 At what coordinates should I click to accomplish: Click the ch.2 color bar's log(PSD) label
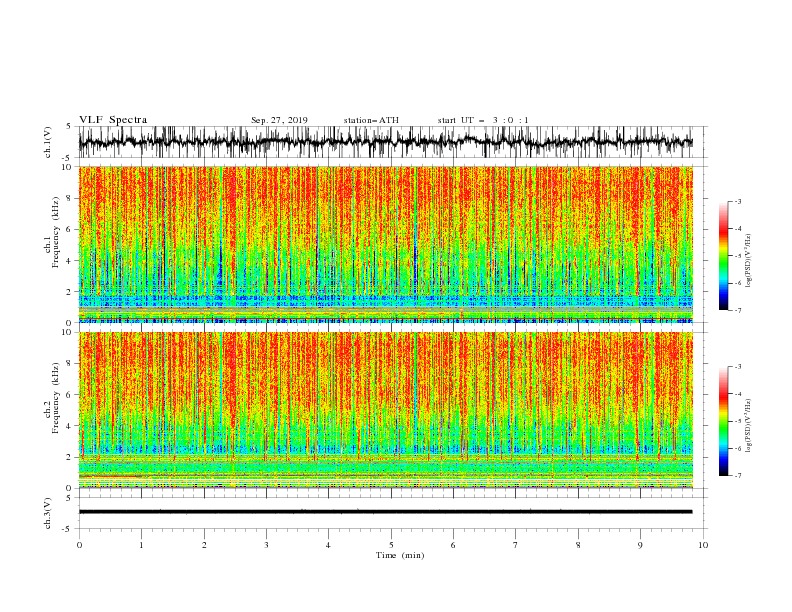[x=749, y=427]
